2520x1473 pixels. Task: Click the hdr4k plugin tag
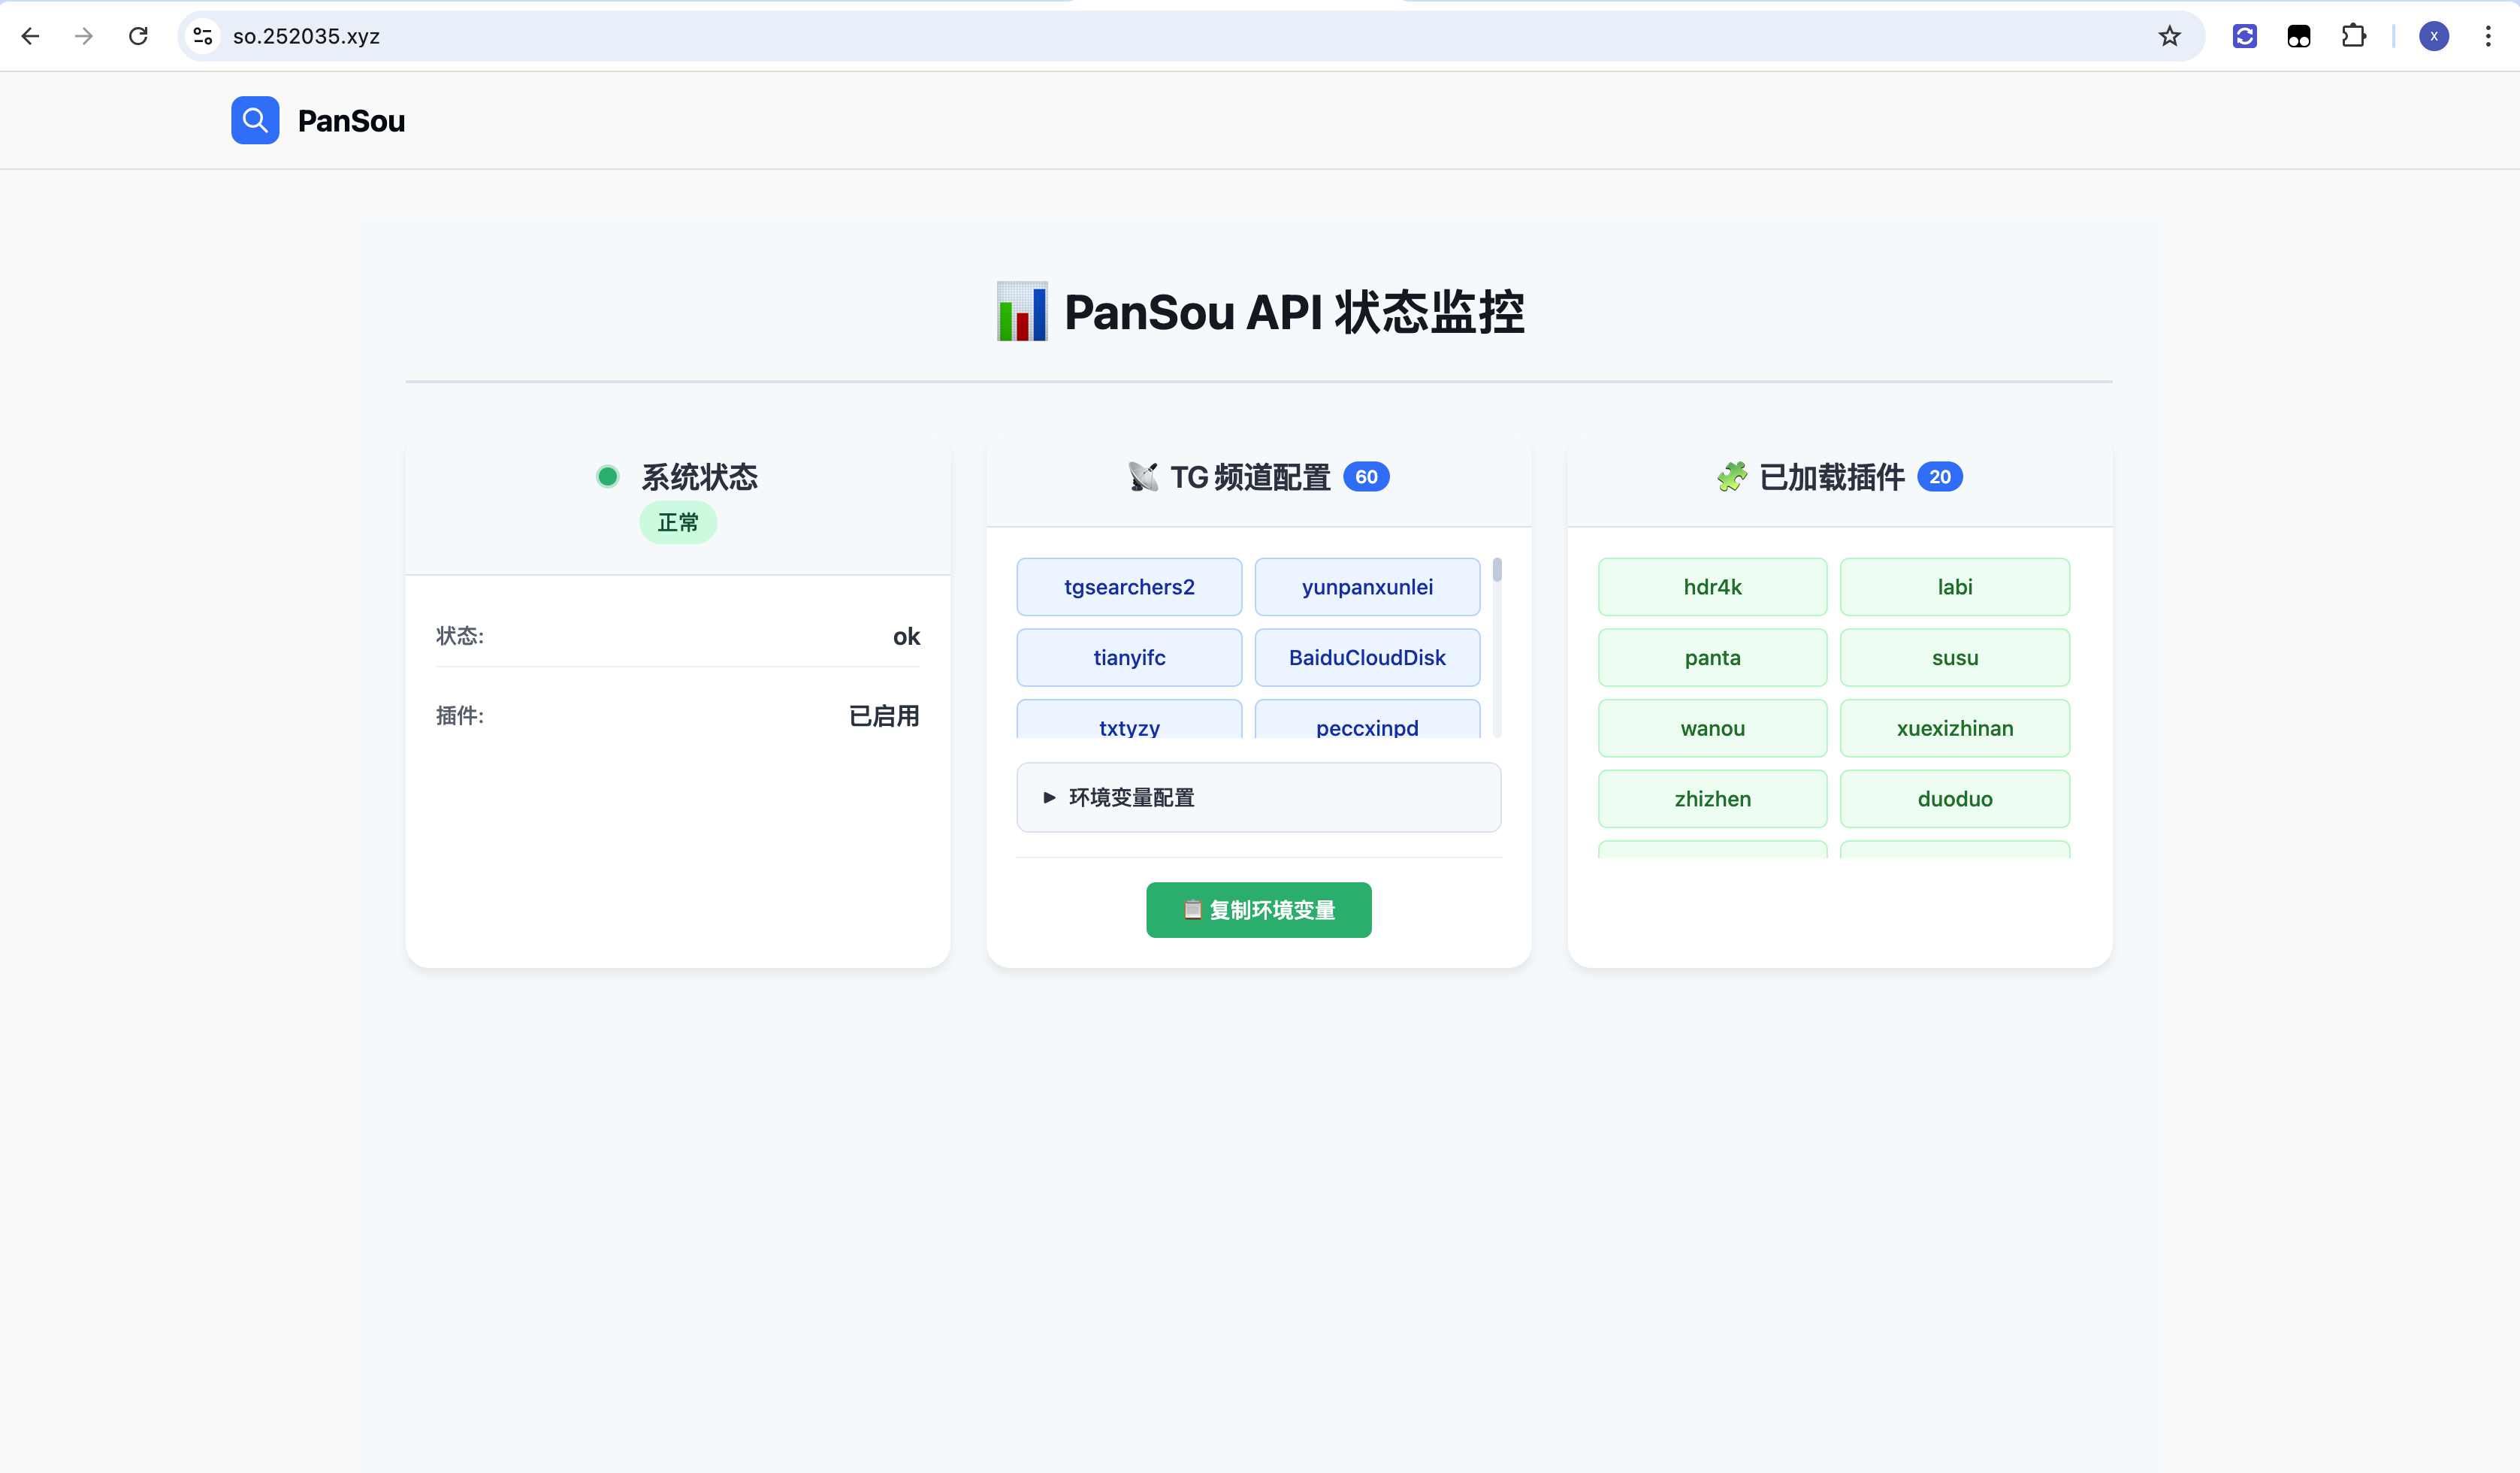(x=1712, y=587)
